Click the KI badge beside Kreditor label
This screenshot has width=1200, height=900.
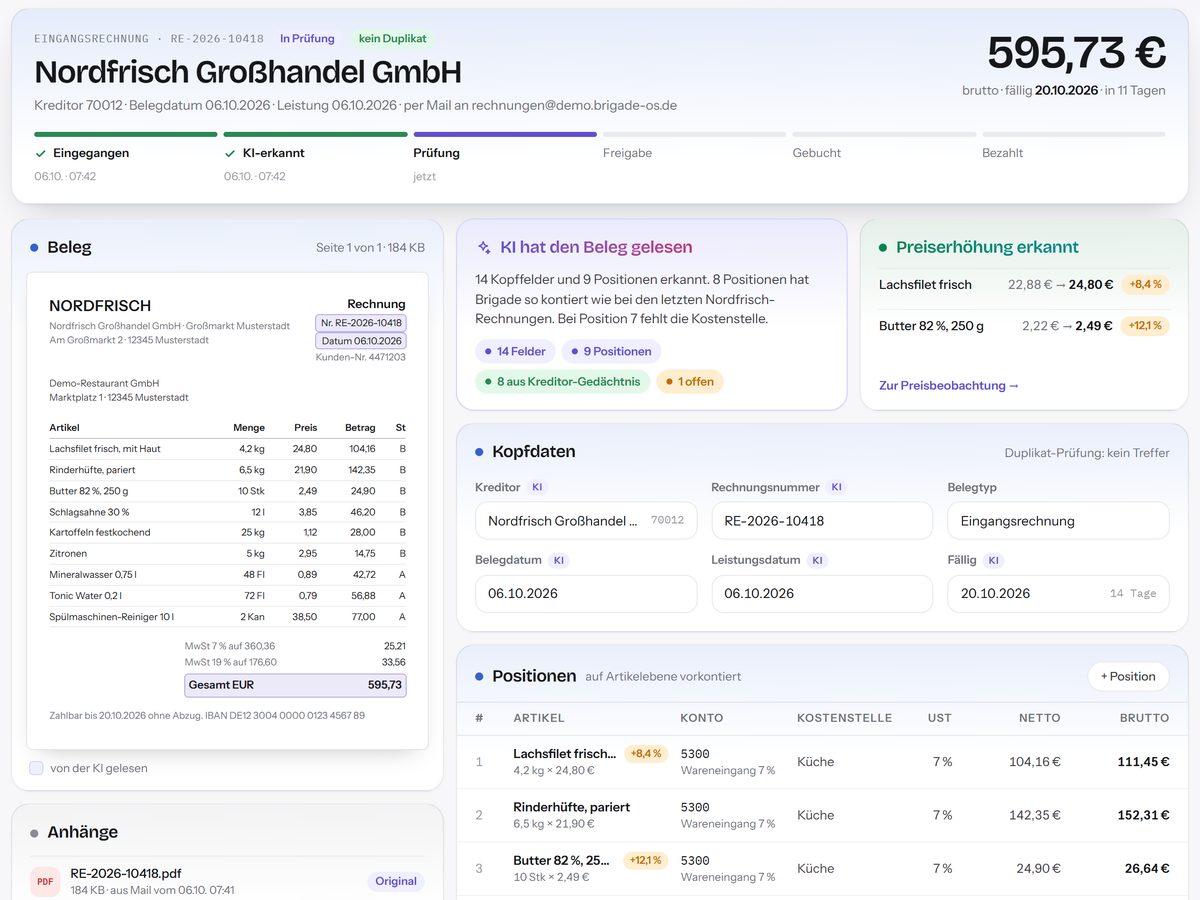537,487
